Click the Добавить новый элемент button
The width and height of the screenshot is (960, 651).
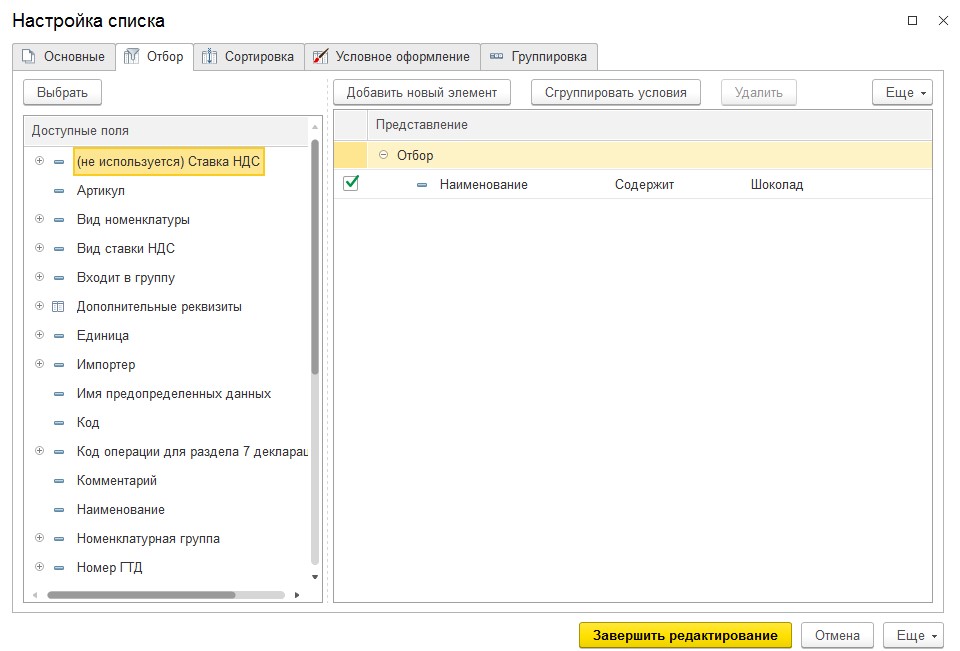[x=421, y=93]
